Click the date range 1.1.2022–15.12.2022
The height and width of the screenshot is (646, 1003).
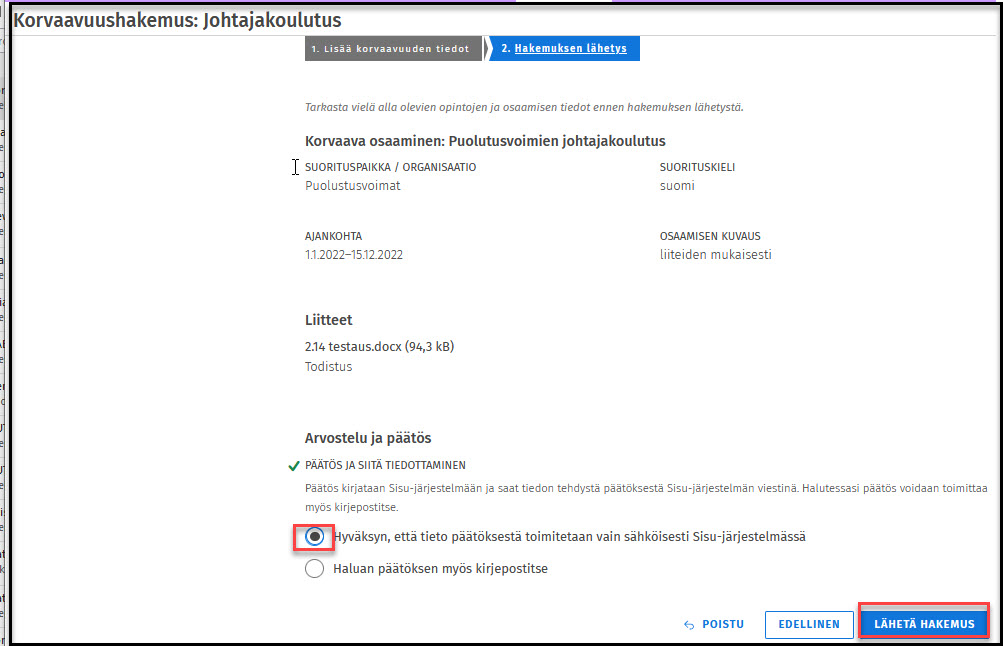coord(354,255)
